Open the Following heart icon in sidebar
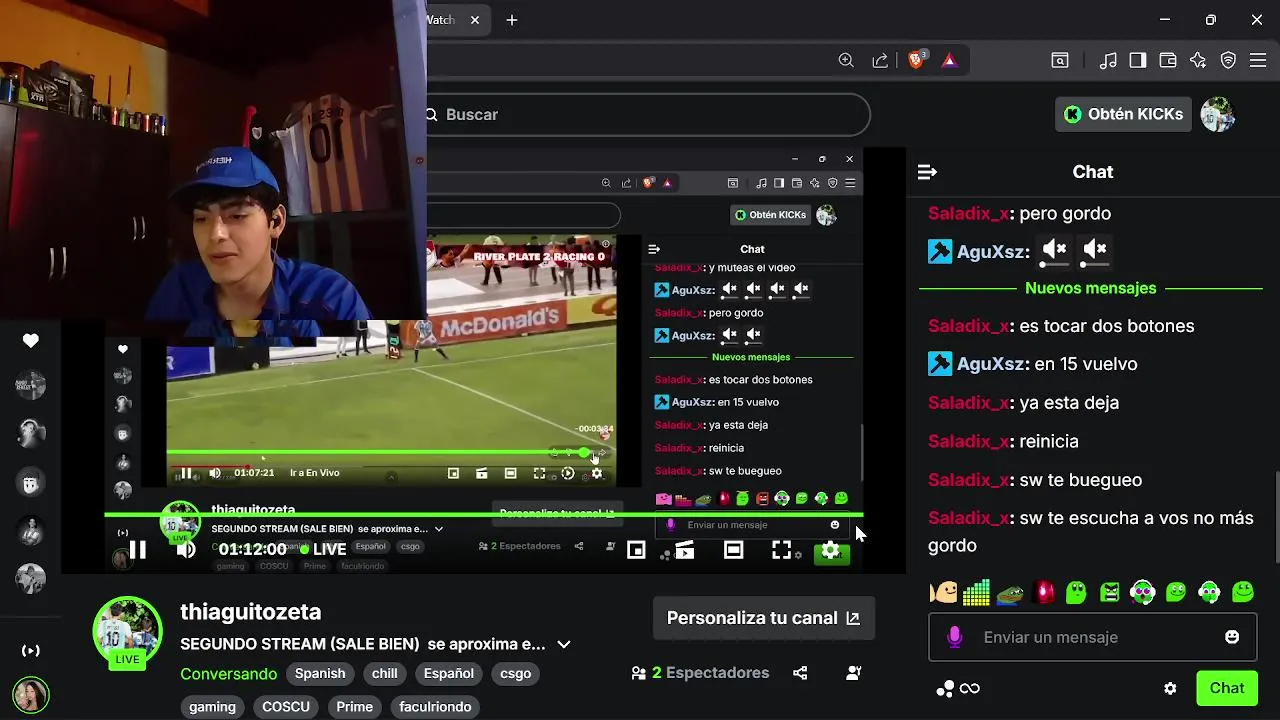 click(31, 341)
